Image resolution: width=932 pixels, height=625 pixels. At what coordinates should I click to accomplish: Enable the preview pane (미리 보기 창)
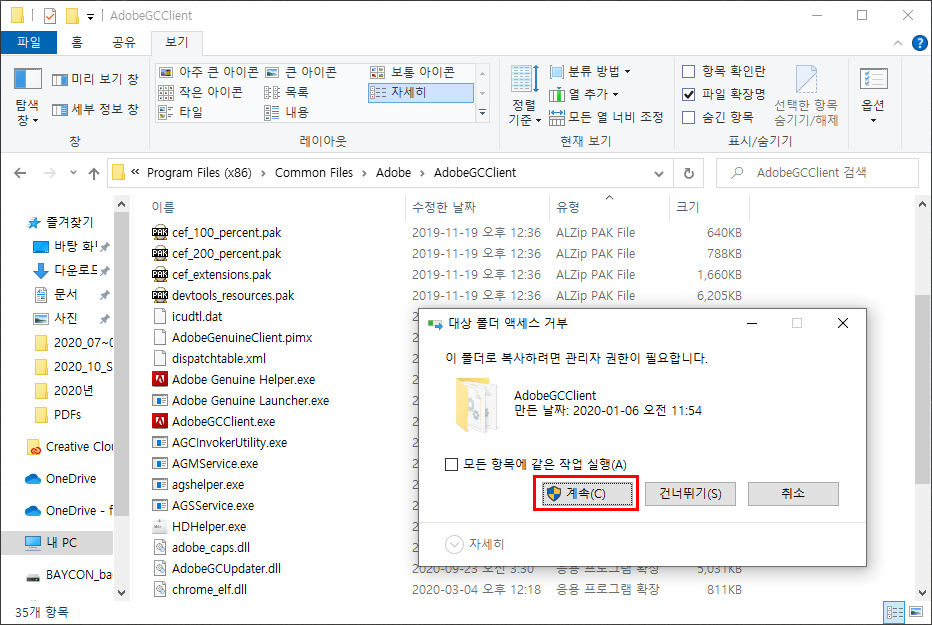(95, 79)
